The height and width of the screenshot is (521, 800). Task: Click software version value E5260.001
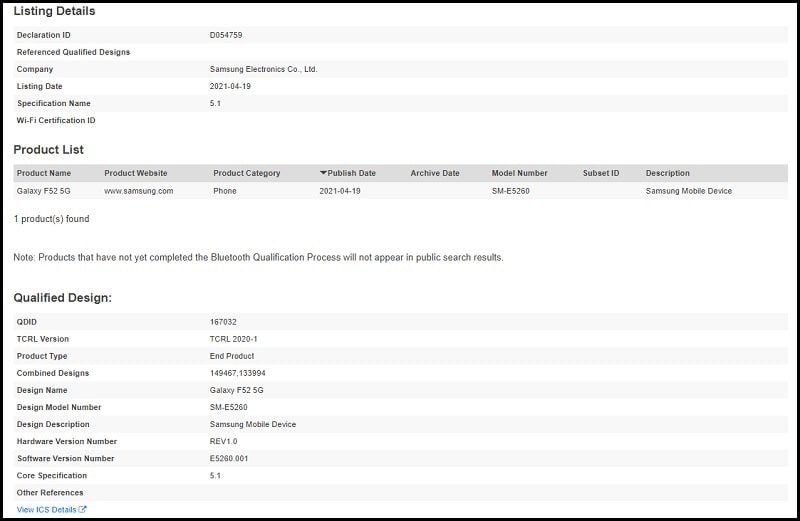click(229, 458)
